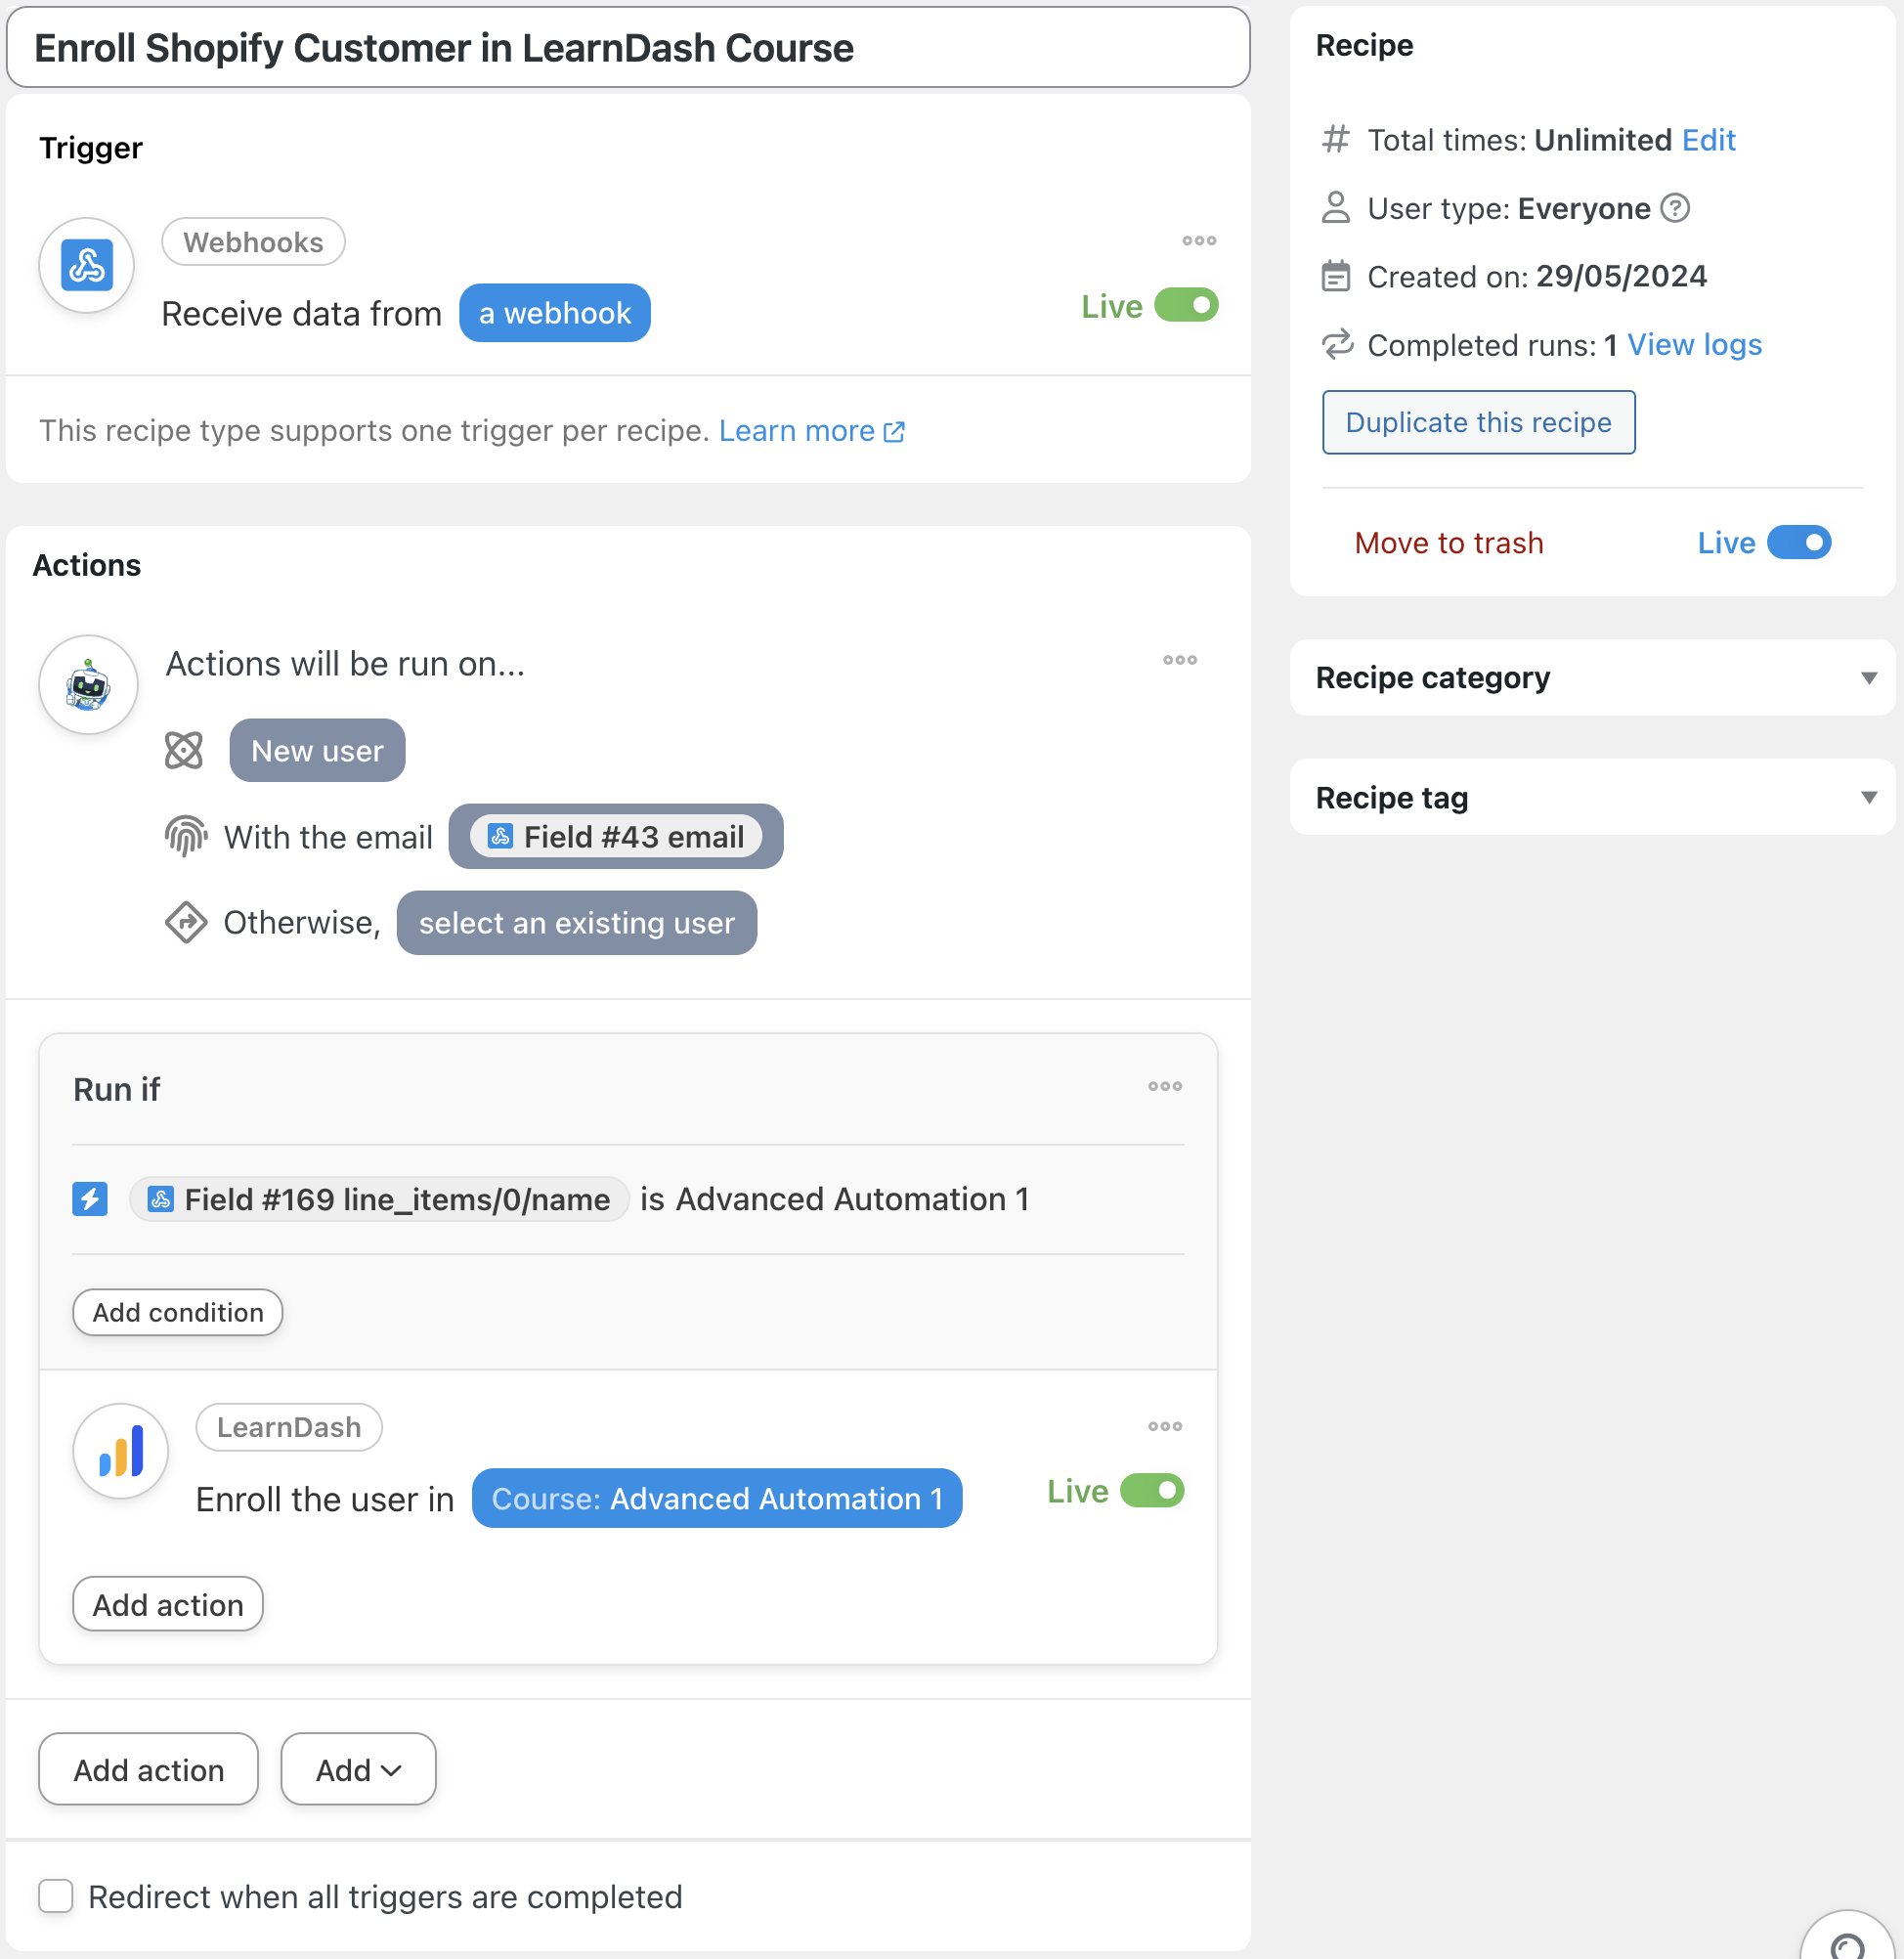This screenshot has height=1959, width=1904.
Task: Open the Run if three-dot menu
Action: [1164, 1086]
